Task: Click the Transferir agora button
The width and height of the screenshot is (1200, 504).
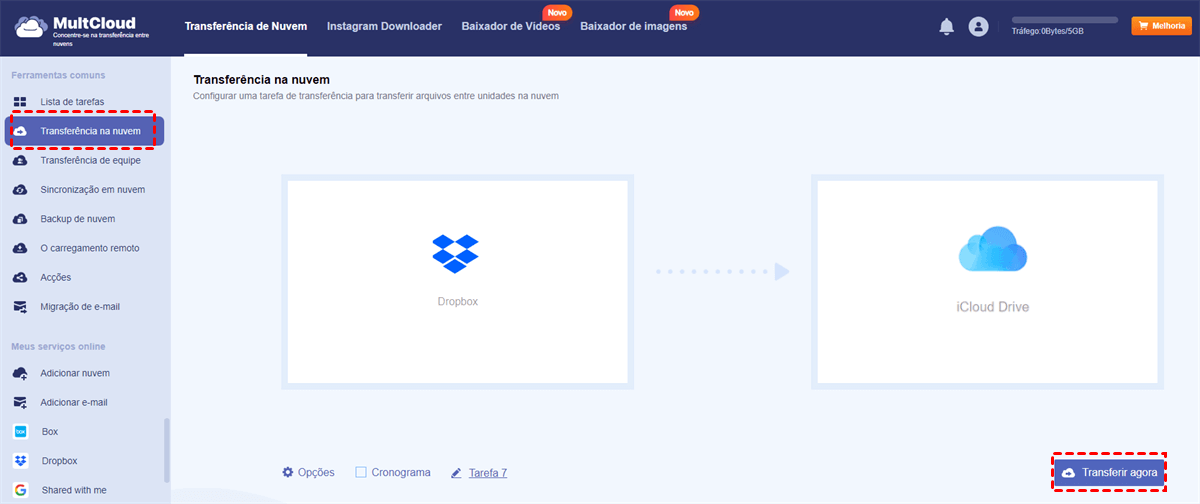Action: pyautogui.click(x=1110, y=472)
